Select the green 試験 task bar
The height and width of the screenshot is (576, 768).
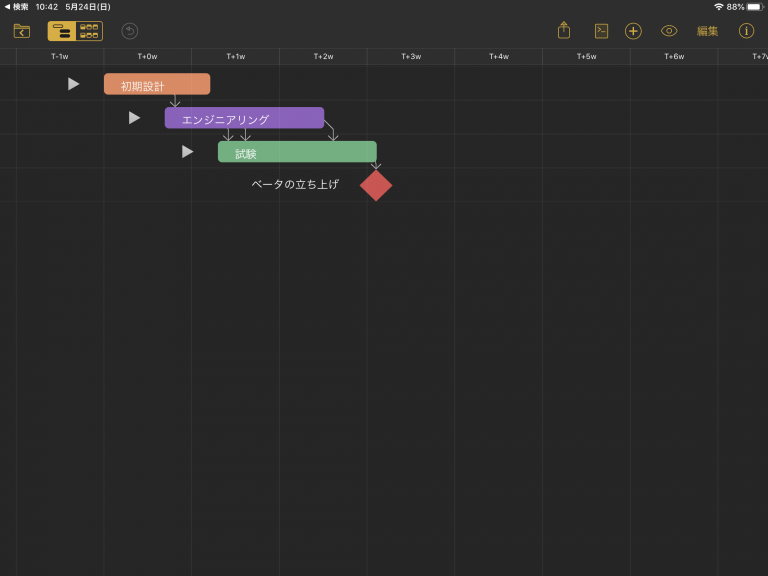pyautogui.click(x=297, y=152)
